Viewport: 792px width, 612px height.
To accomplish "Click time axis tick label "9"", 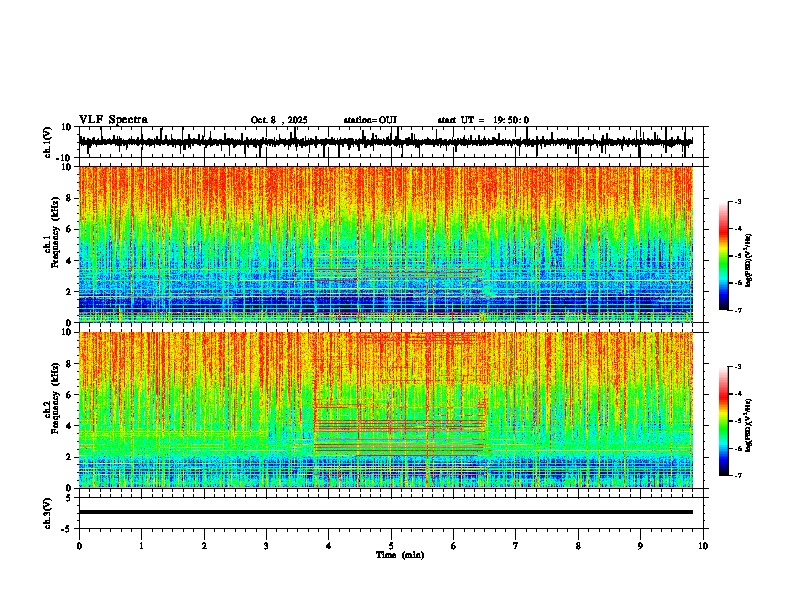I will [640, 546].
